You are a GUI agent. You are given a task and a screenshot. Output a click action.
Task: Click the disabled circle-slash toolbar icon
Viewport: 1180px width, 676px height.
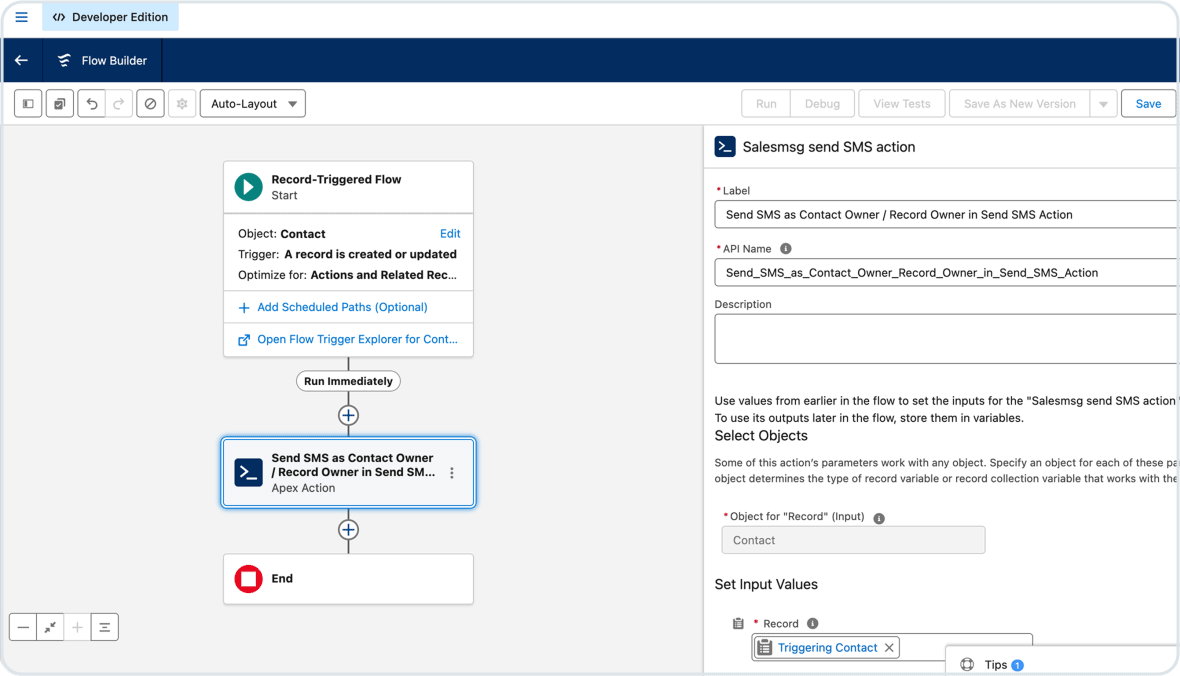click(x=151, y=104)
